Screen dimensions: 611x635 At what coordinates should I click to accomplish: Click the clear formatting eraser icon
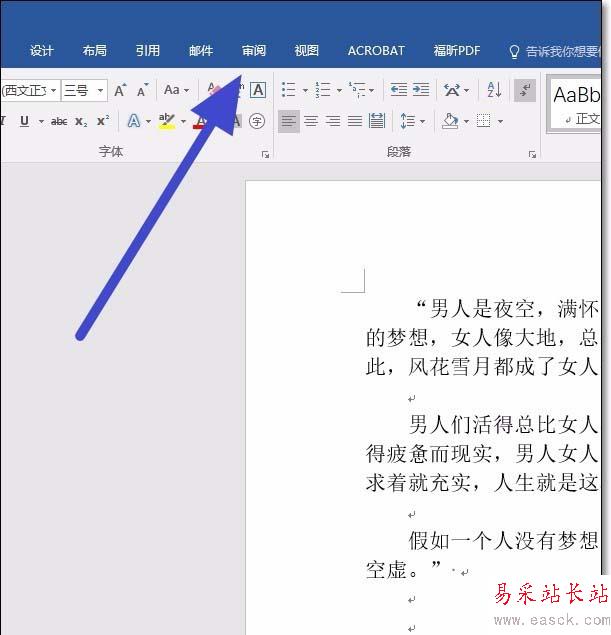213,89
